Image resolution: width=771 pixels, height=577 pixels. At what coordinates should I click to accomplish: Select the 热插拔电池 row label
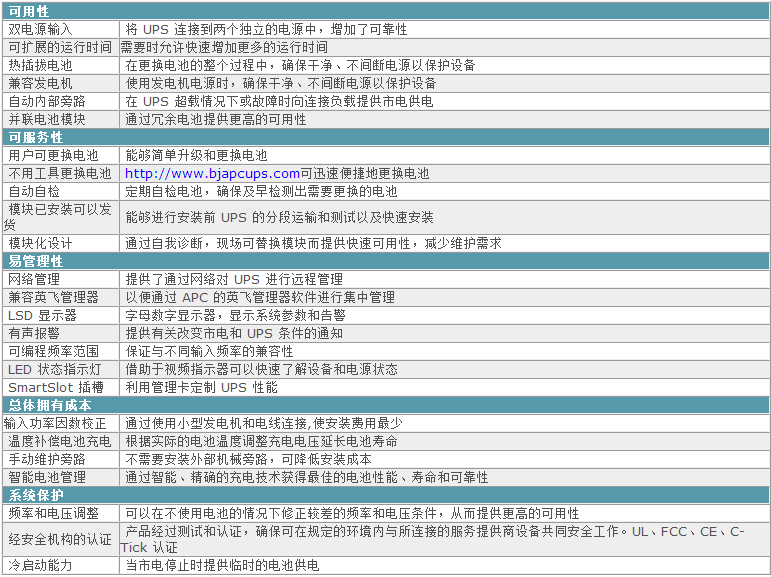coord(40,65)
